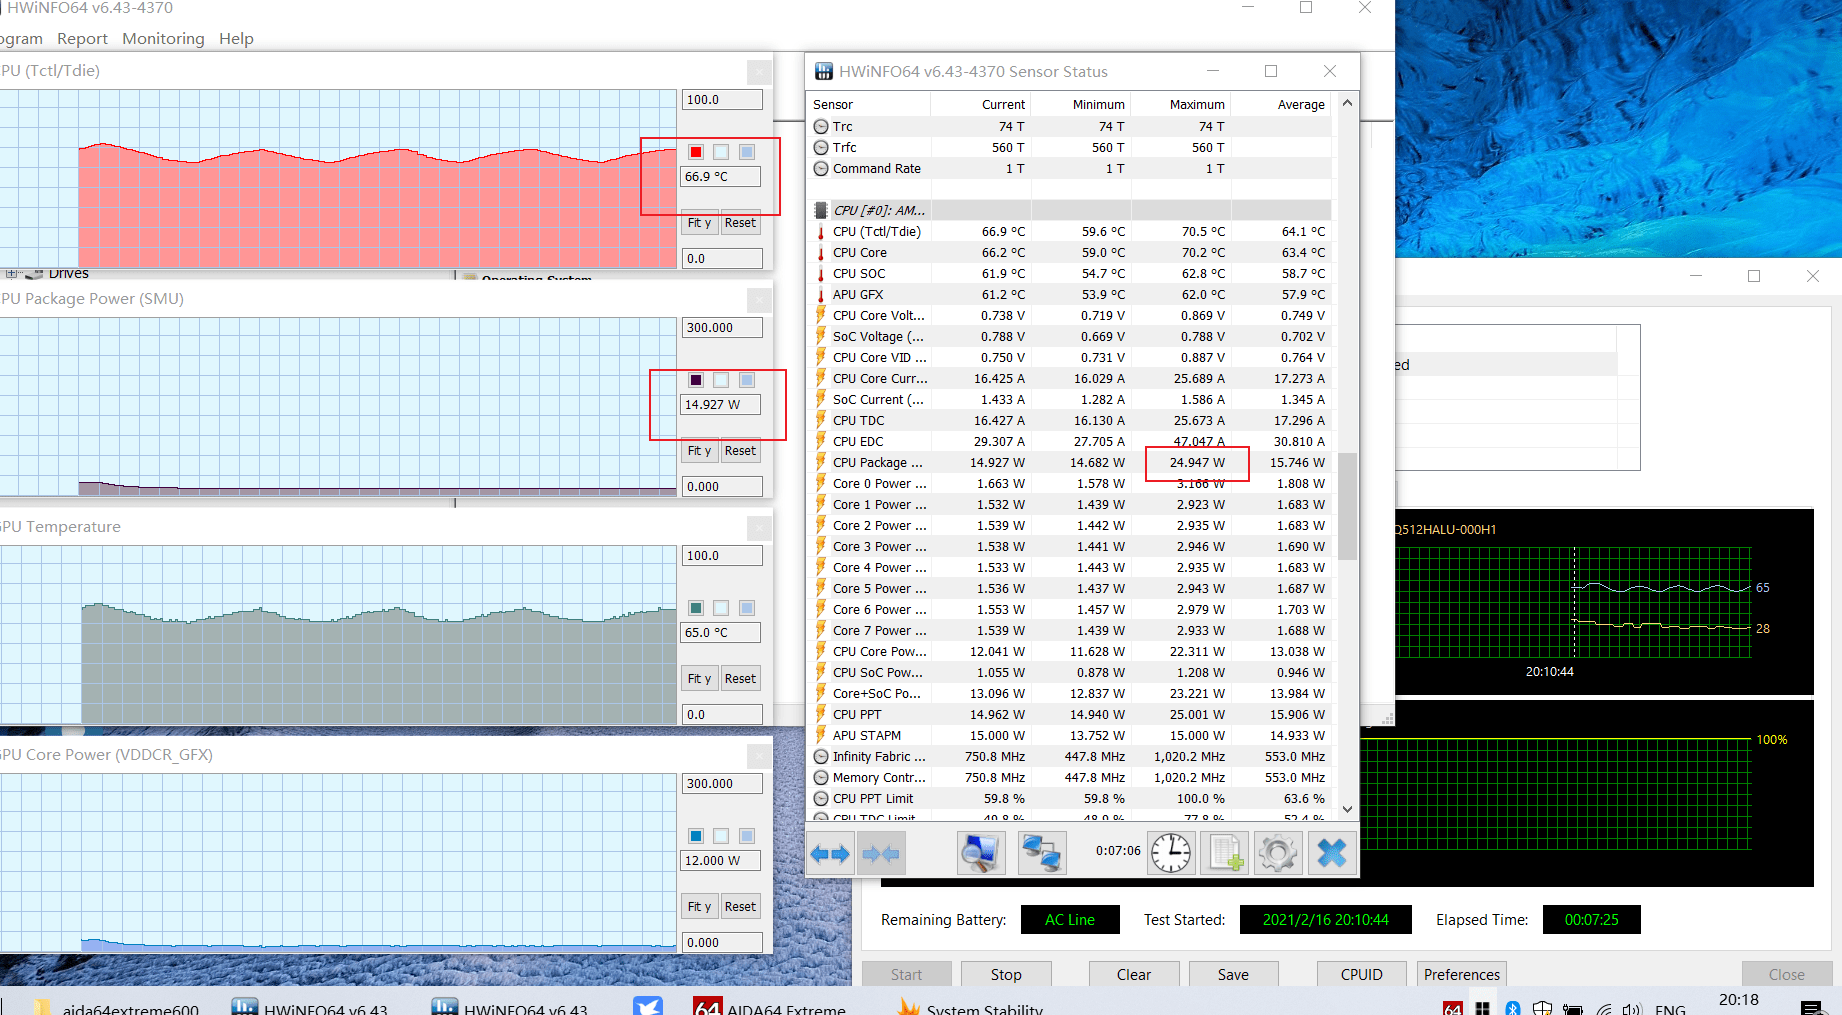Open the Report menu

[82, 38]
